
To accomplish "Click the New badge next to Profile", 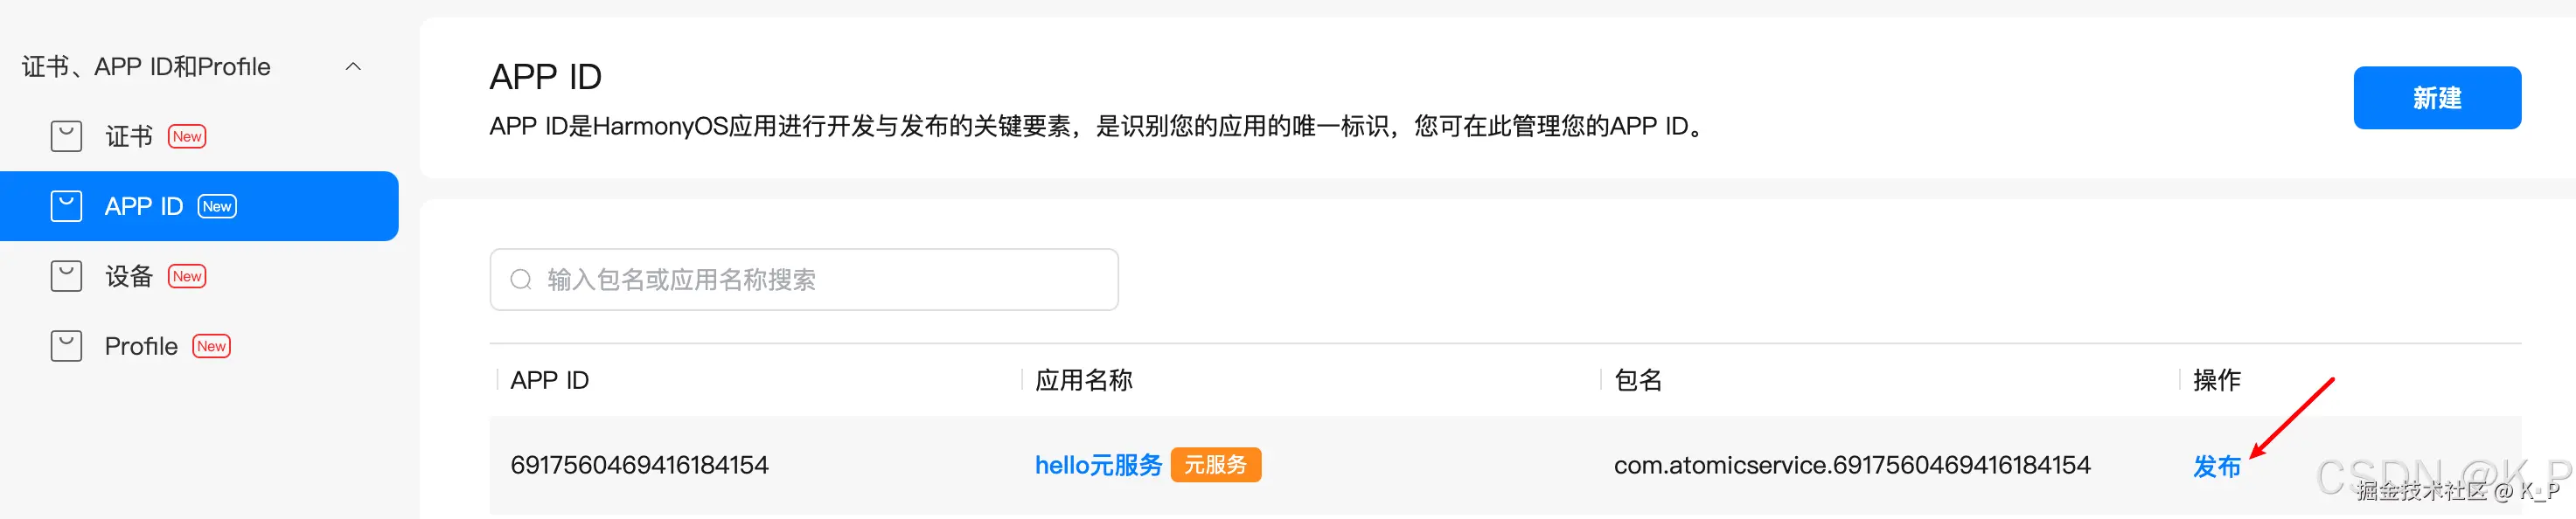I will [211, 346].
